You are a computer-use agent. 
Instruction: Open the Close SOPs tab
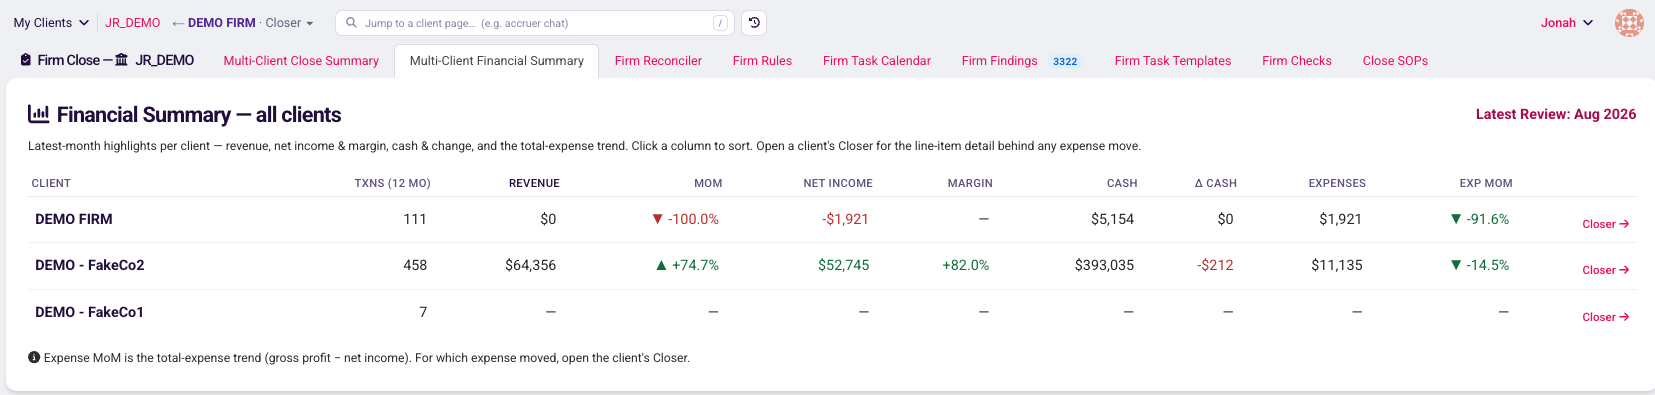[1395, 61]
